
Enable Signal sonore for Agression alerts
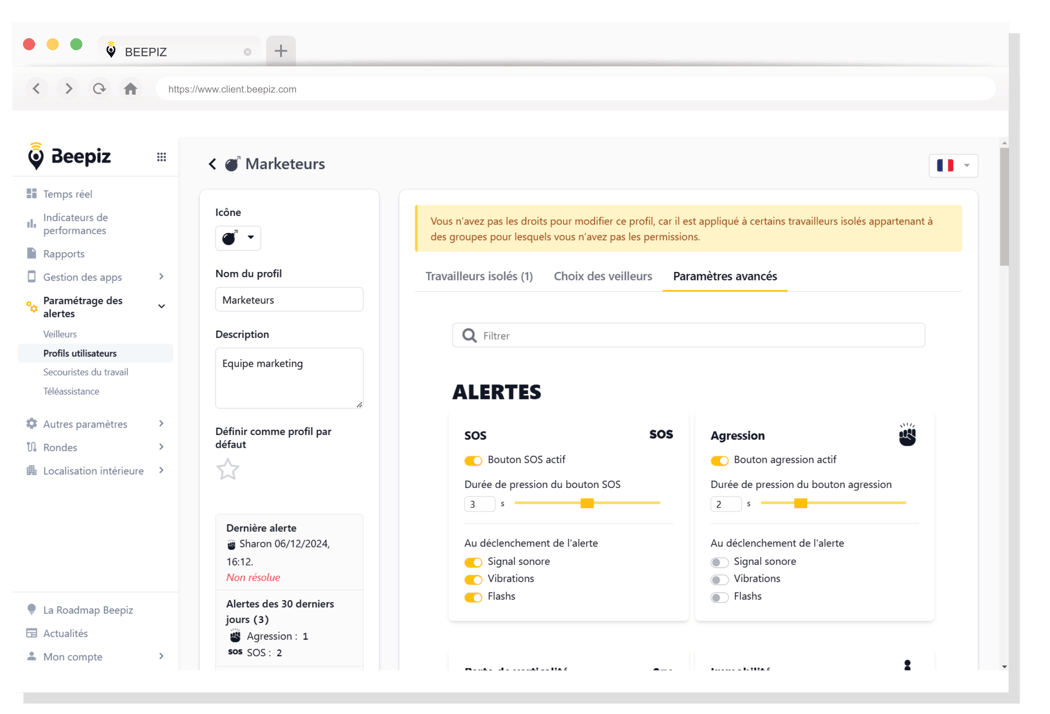pyautogui.click(x=718, y=561)
